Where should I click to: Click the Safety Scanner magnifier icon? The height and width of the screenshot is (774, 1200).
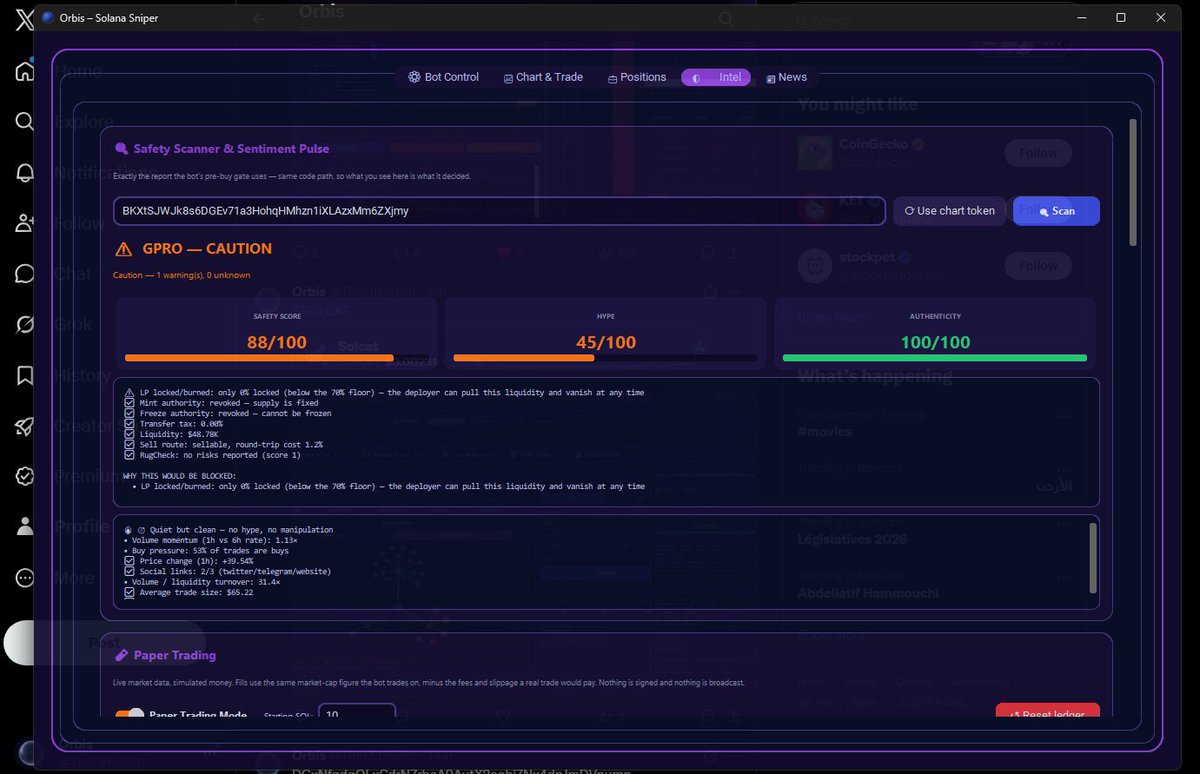[122, 149]
